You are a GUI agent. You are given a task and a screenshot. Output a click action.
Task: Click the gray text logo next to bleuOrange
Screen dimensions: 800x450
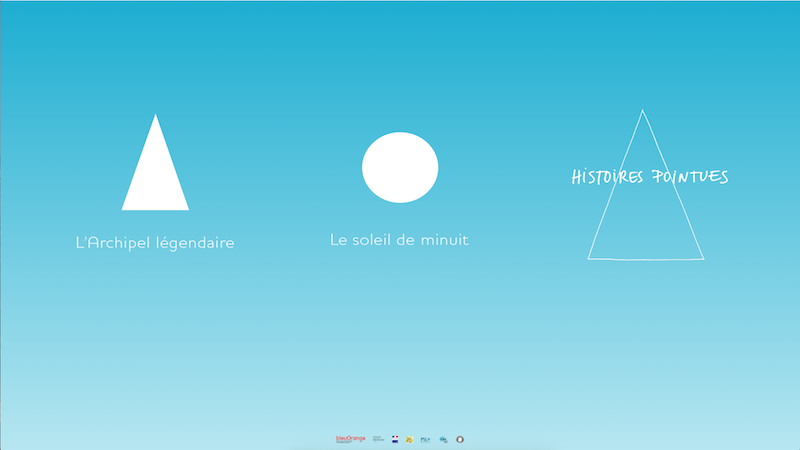point(378,439)
